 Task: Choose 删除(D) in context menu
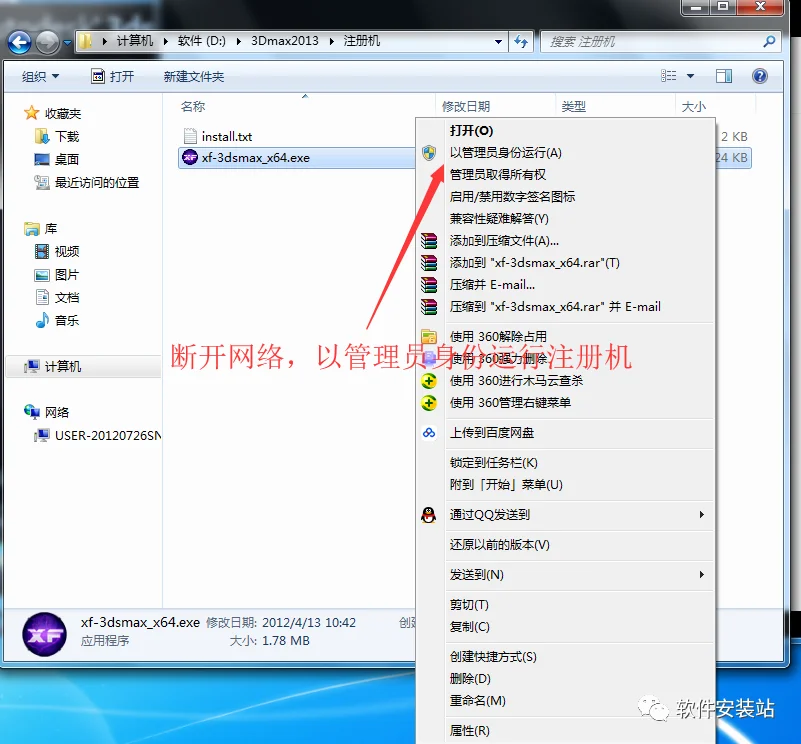[566, 679]
